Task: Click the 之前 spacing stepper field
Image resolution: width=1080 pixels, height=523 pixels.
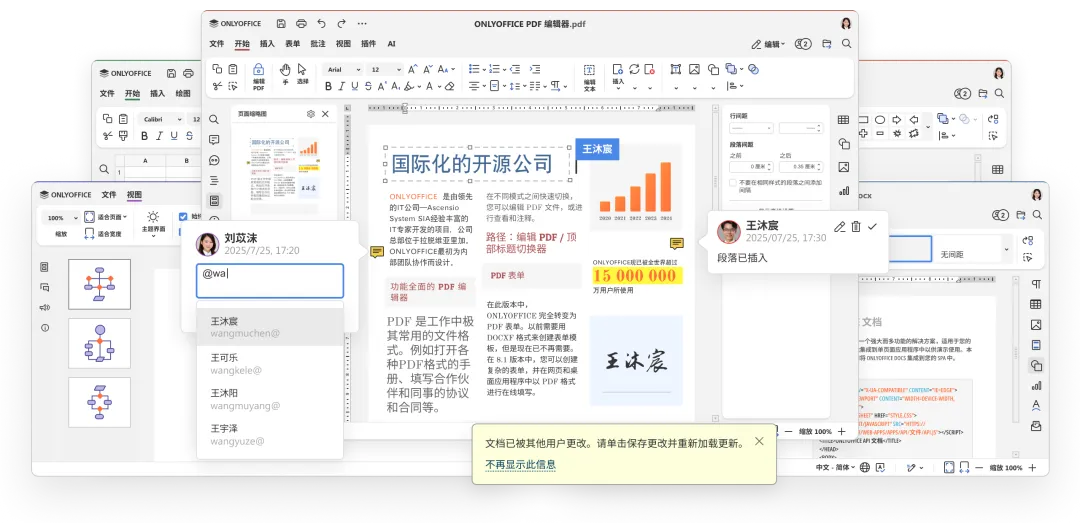Action: [751, 167]
